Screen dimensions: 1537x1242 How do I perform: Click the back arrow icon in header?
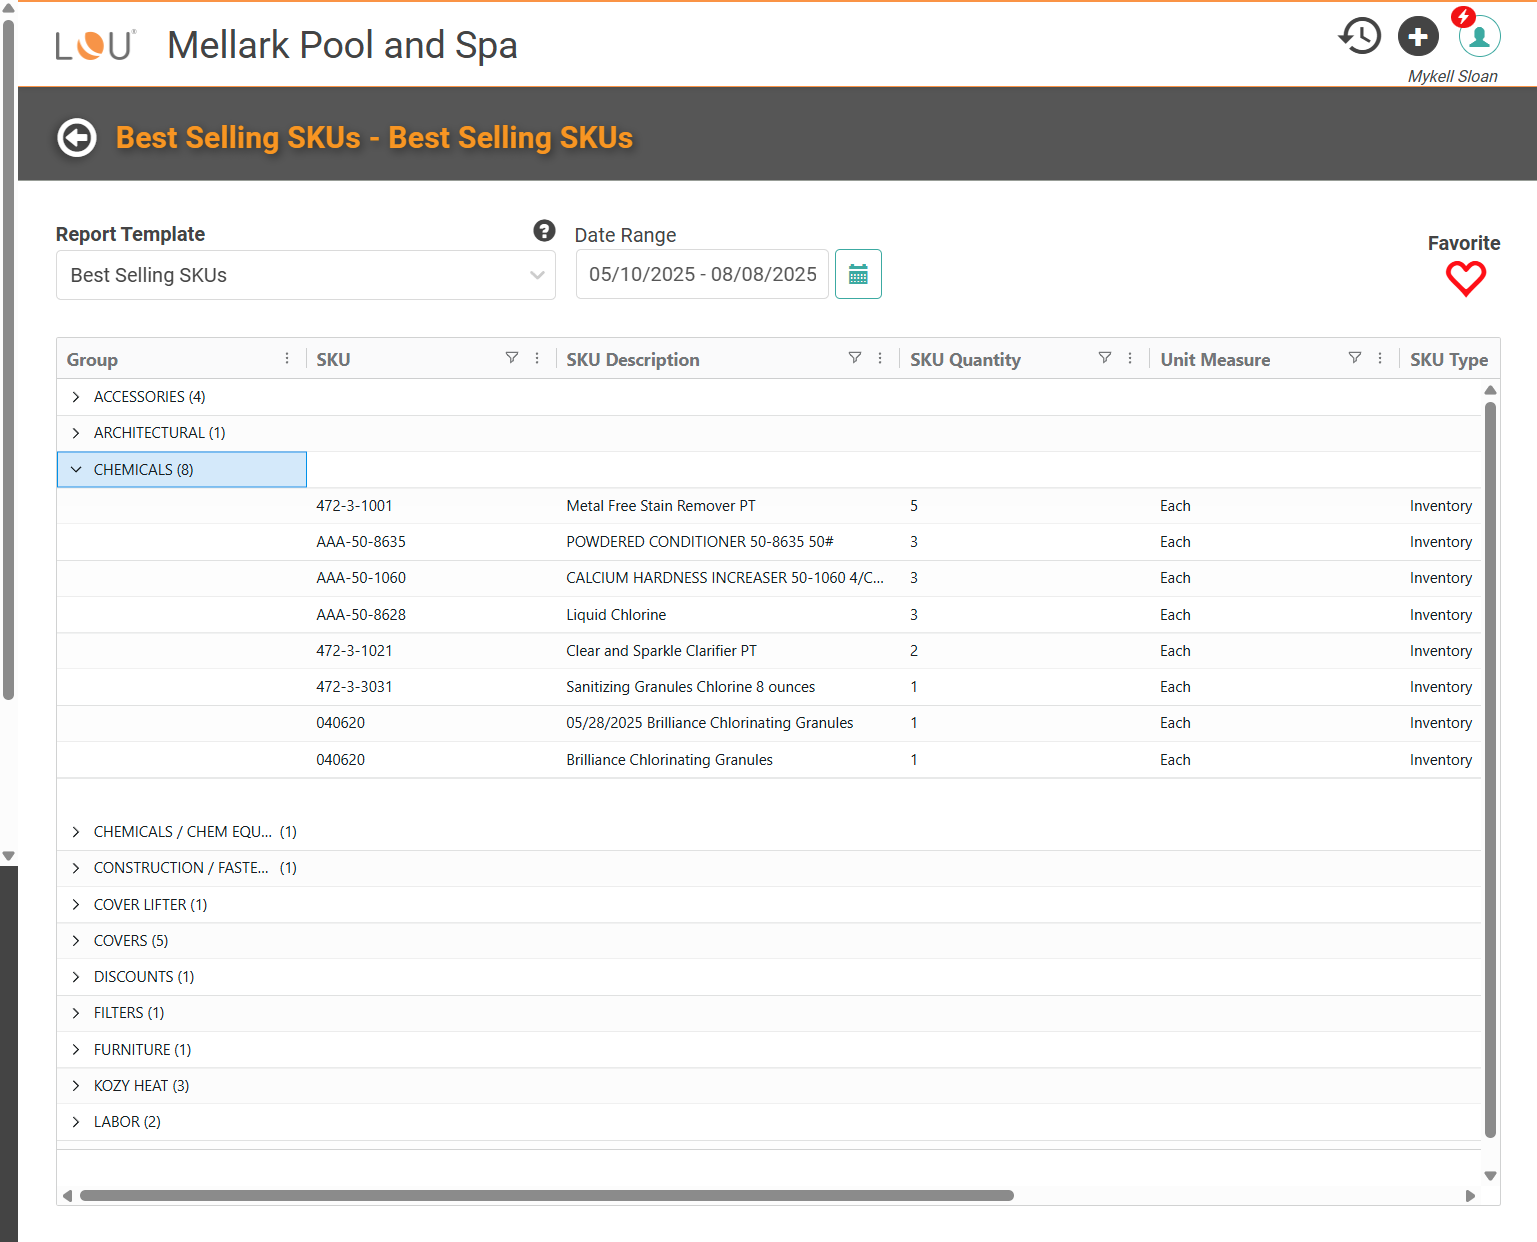pyautogui.click(x=77, y=138)
